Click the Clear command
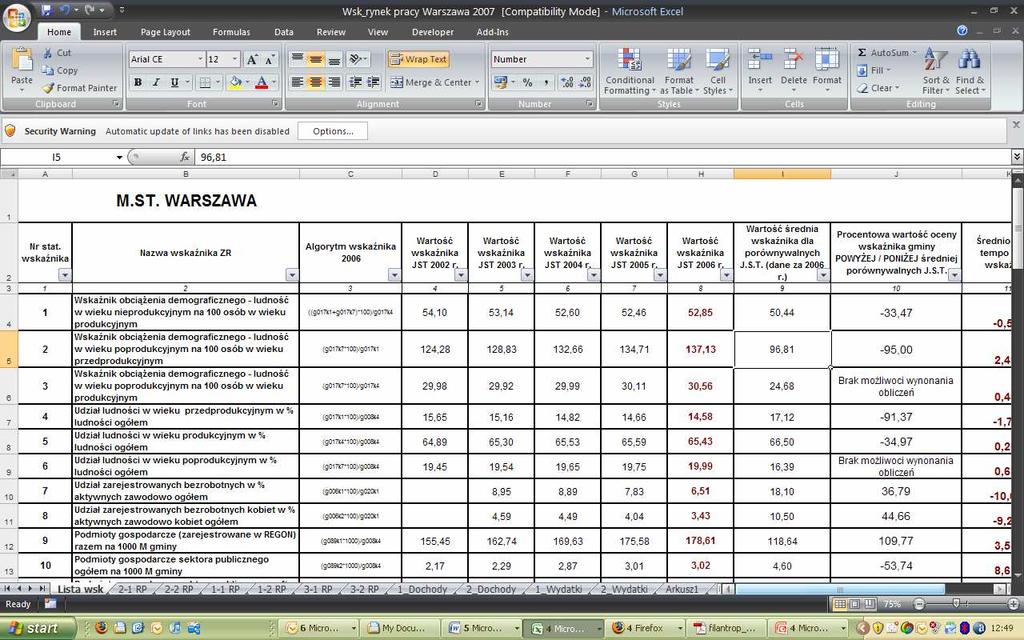Image resolution: width=1024 pixels, height=640 pixels. [x=880, y=88]
